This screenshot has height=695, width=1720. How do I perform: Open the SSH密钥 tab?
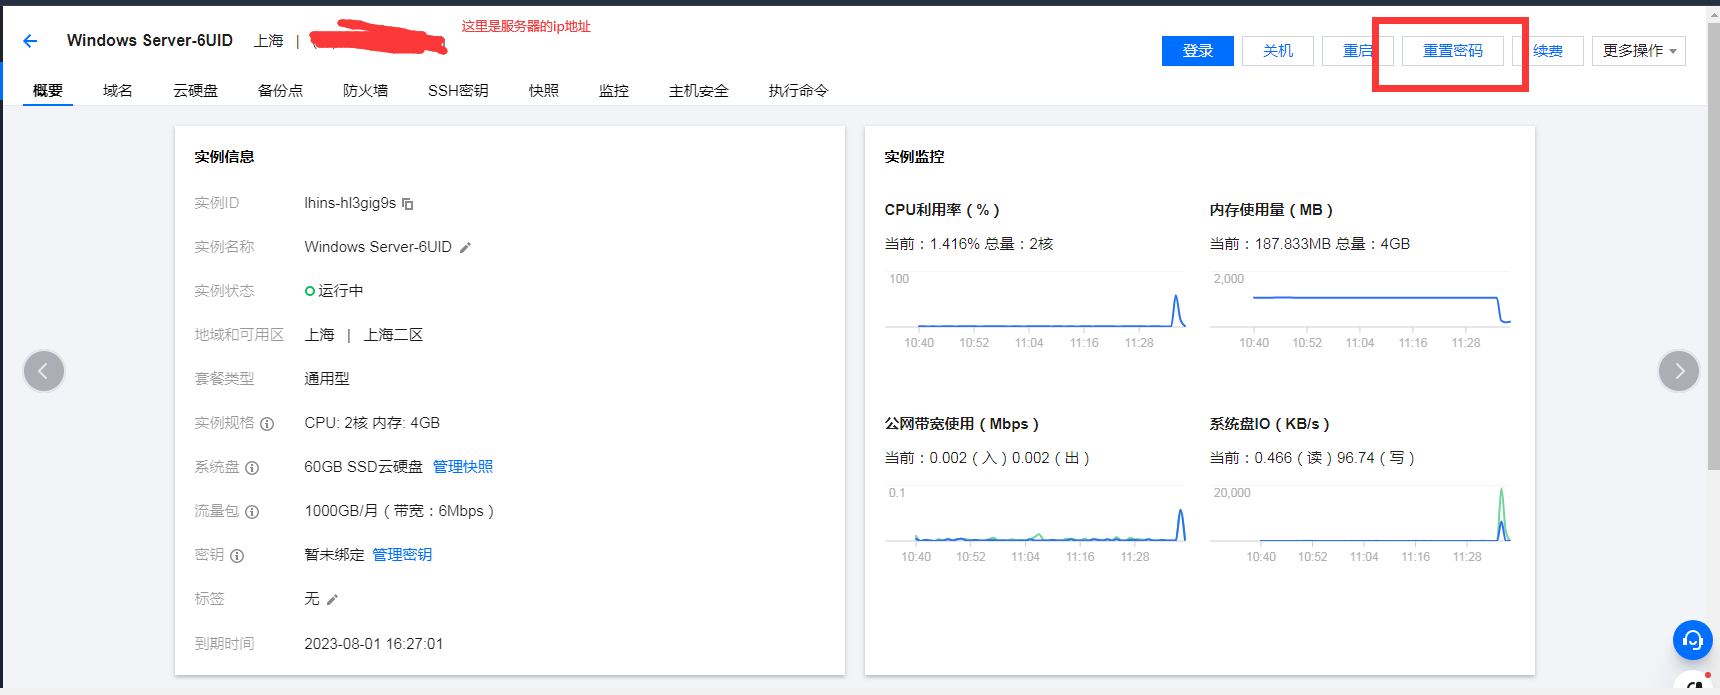point(458,91)
